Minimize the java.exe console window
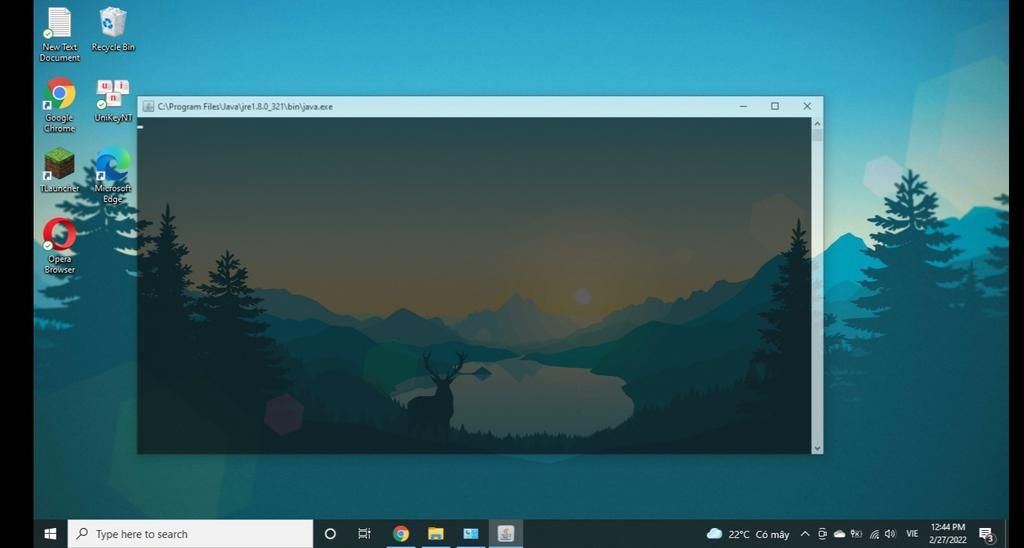Screen dimensions: 1024x548 [x=743, y=106]
